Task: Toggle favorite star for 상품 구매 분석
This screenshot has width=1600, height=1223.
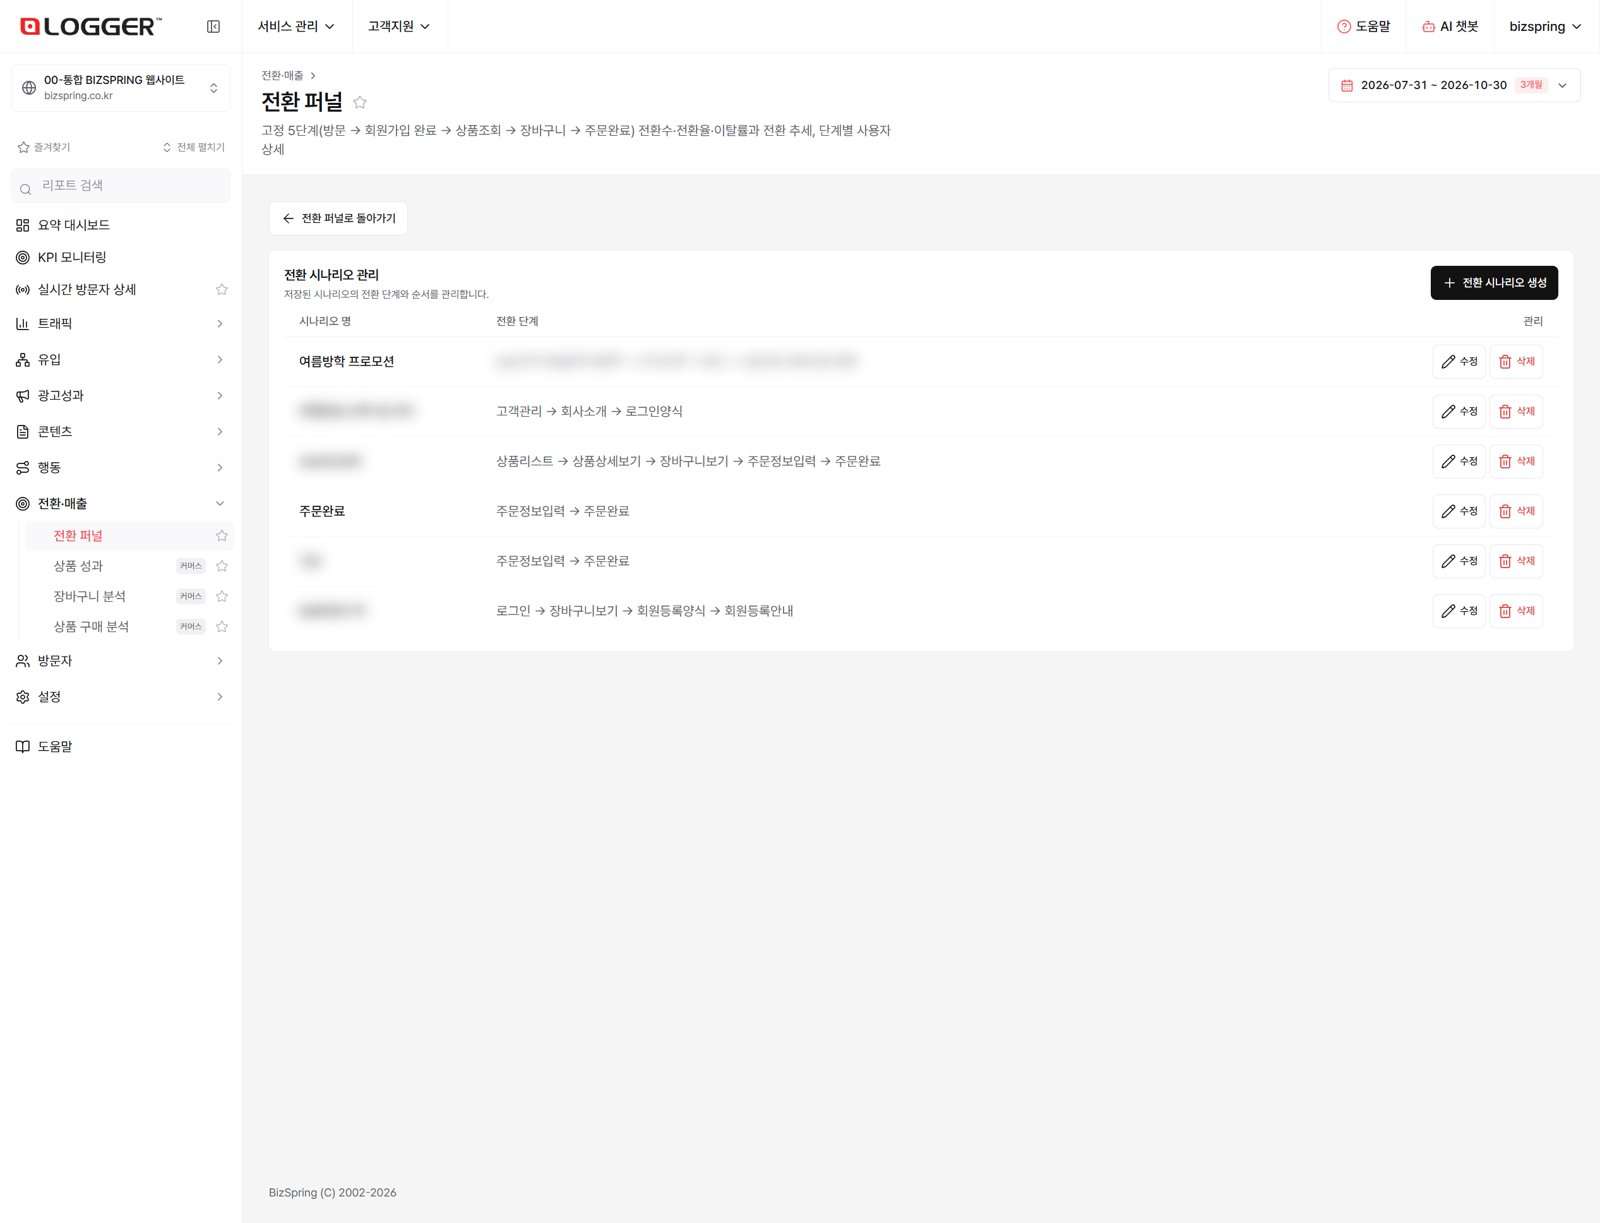Action: [x=222, y=627]
